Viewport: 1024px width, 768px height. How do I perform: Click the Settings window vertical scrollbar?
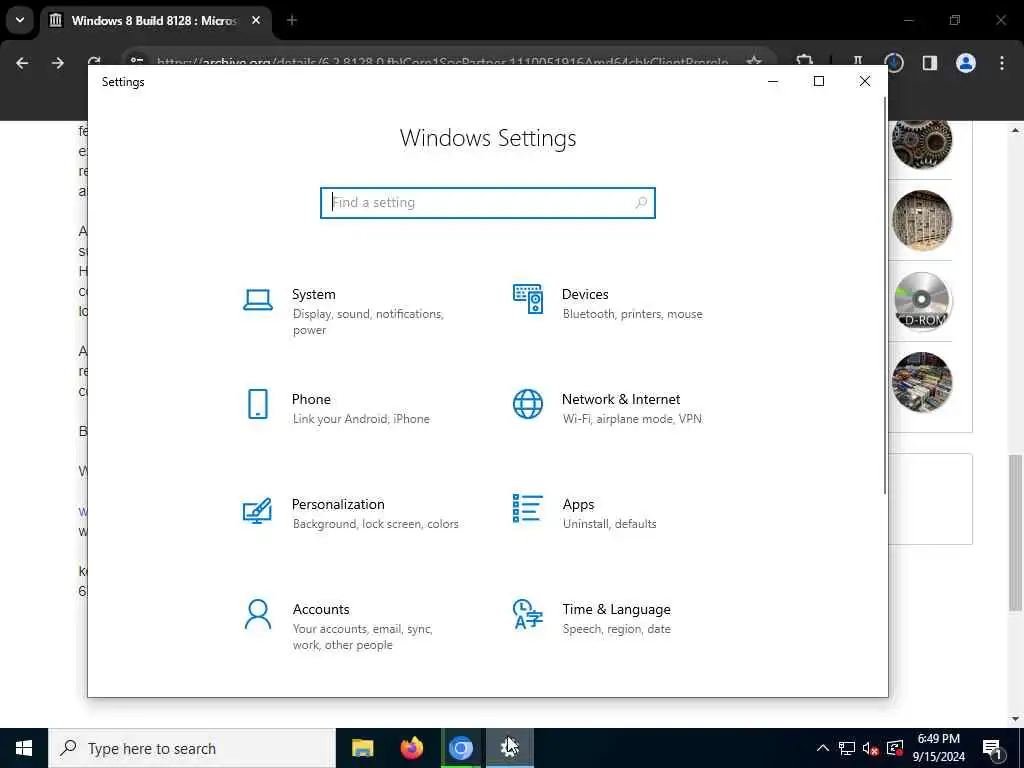click(x=885, y=295)
